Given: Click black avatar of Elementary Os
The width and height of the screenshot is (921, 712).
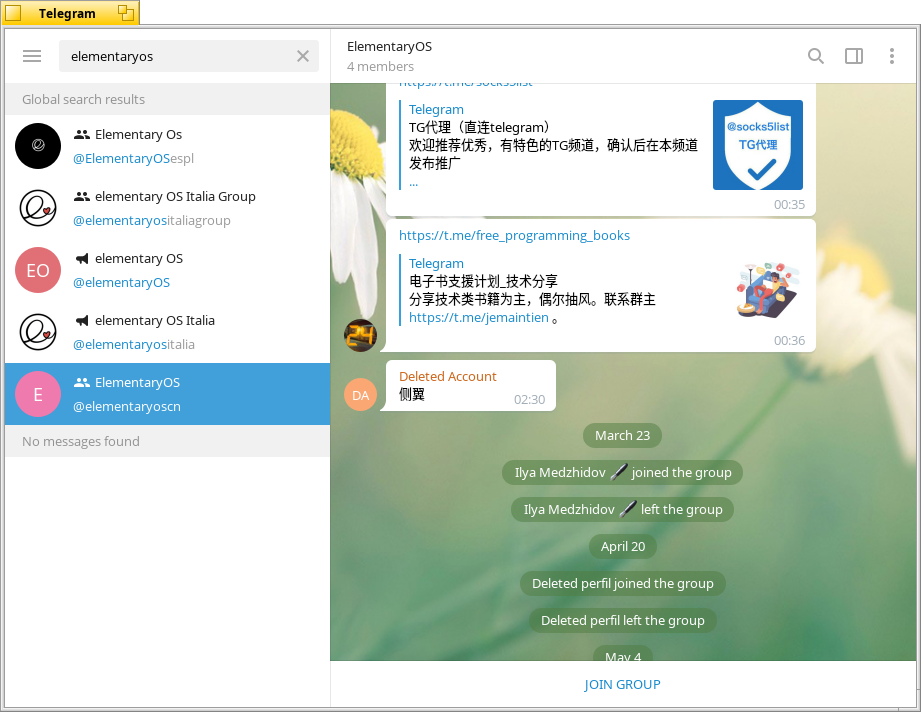Looking at the screenshot, I should [38, 146].
